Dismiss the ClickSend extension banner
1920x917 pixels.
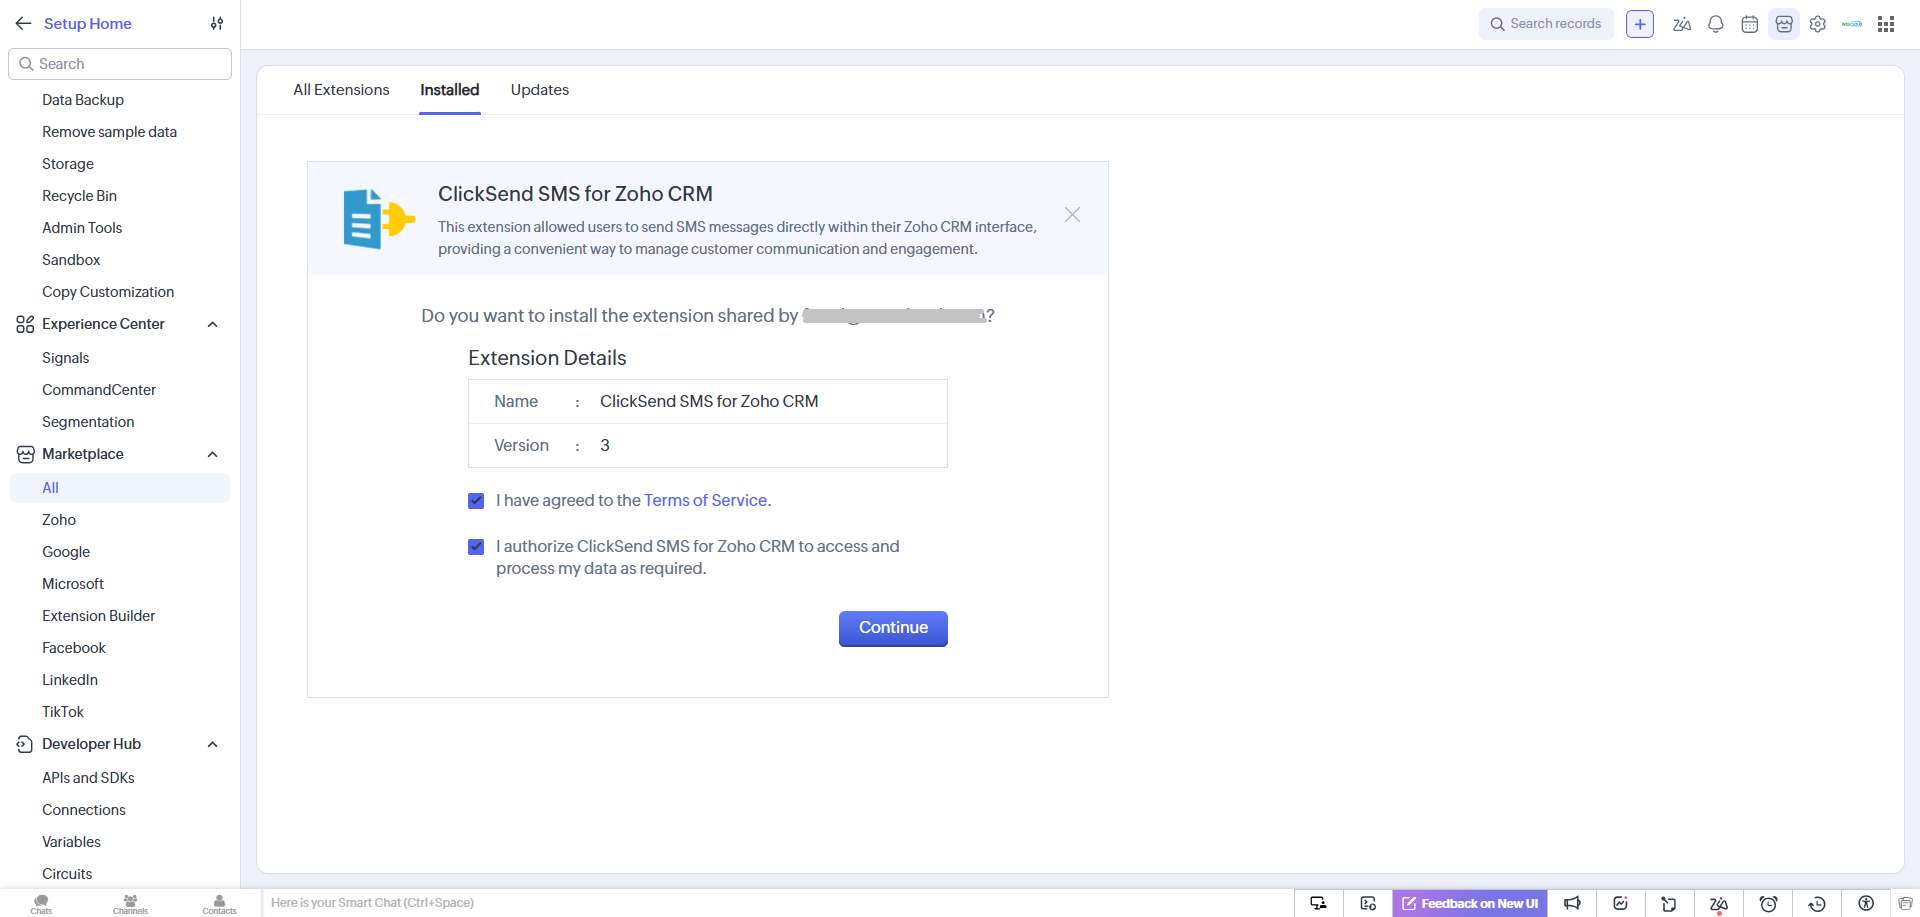[x=1072, y=215]
